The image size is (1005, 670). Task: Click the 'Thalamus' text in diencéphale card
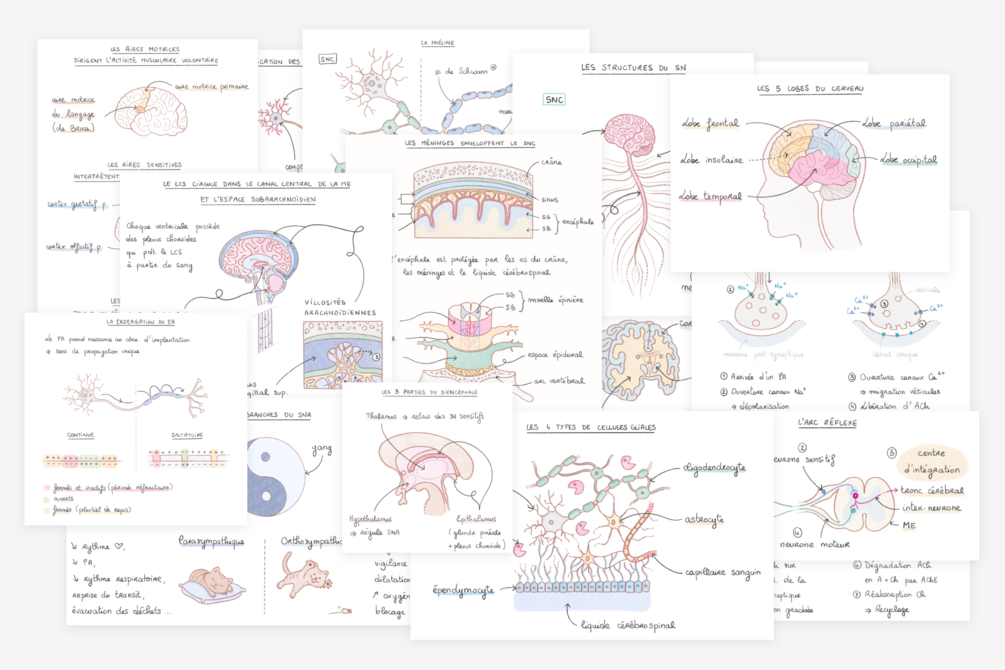click(x=381, y=415)
